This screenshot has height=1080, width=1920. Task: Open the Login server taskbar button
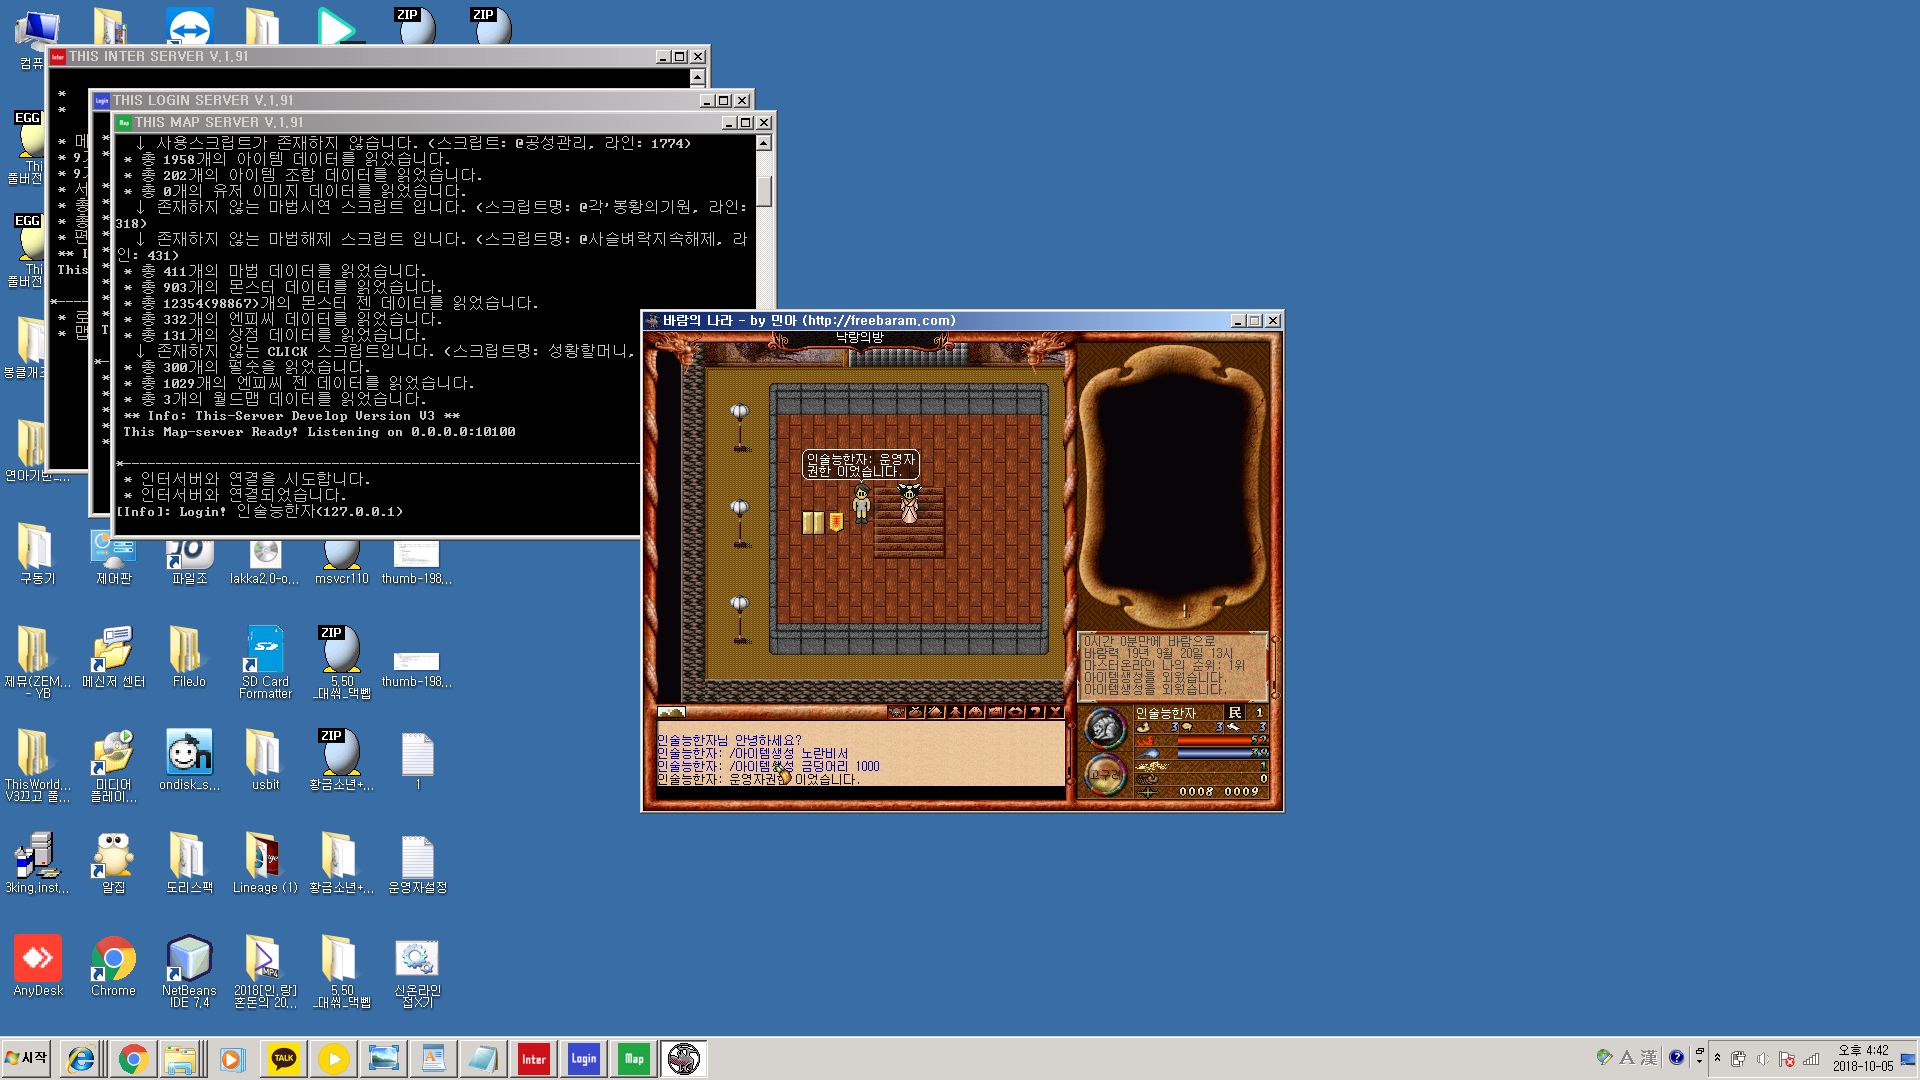pos(584,1059)
